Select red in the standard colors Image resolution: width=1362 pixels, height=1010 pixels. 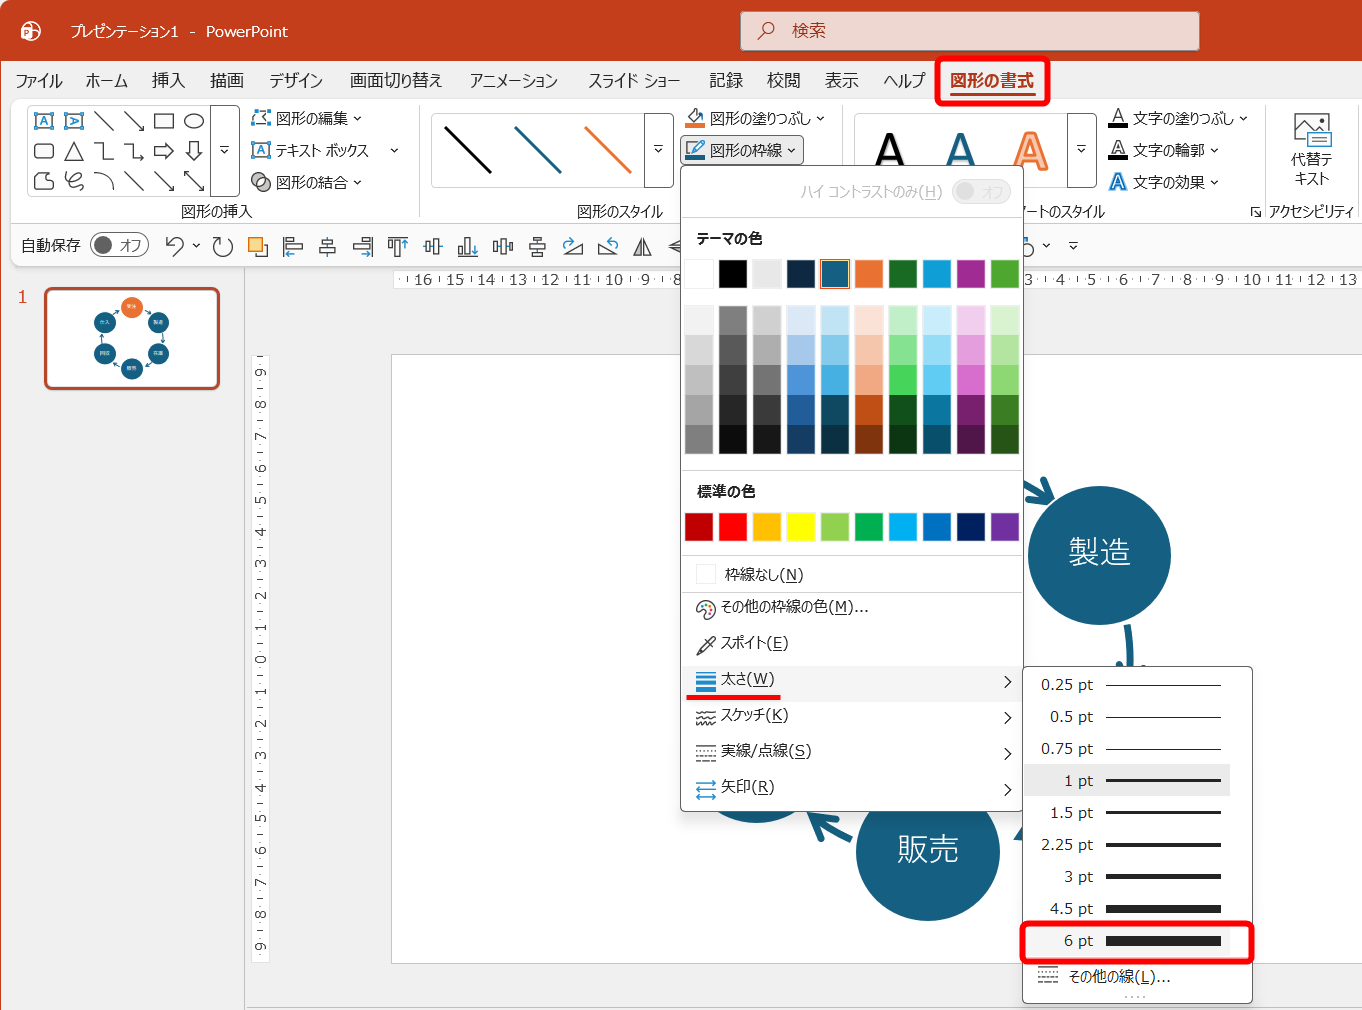[733, 527]
